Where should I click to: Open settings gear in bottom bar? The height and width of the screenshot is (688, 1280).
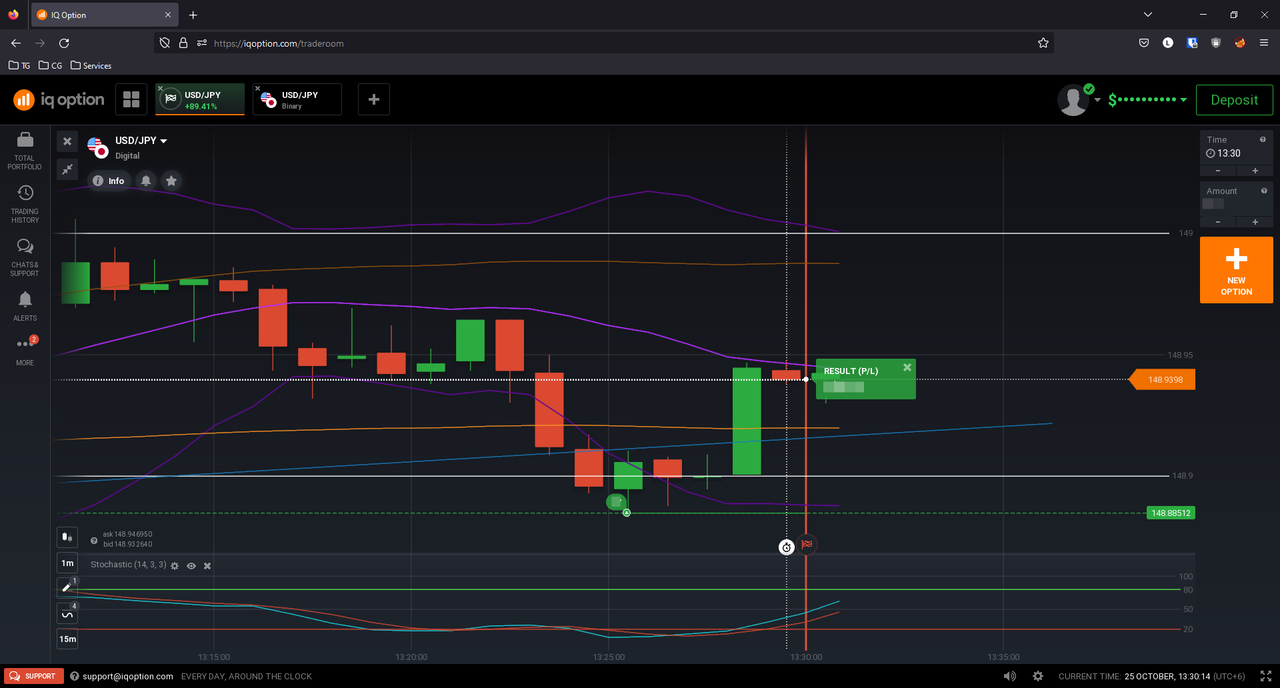(1038, 676)
